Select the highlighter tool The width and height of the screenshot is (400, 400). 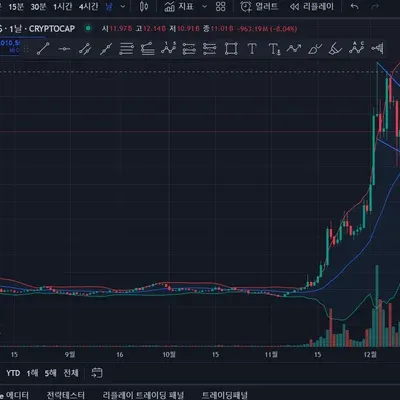point(335,49)
